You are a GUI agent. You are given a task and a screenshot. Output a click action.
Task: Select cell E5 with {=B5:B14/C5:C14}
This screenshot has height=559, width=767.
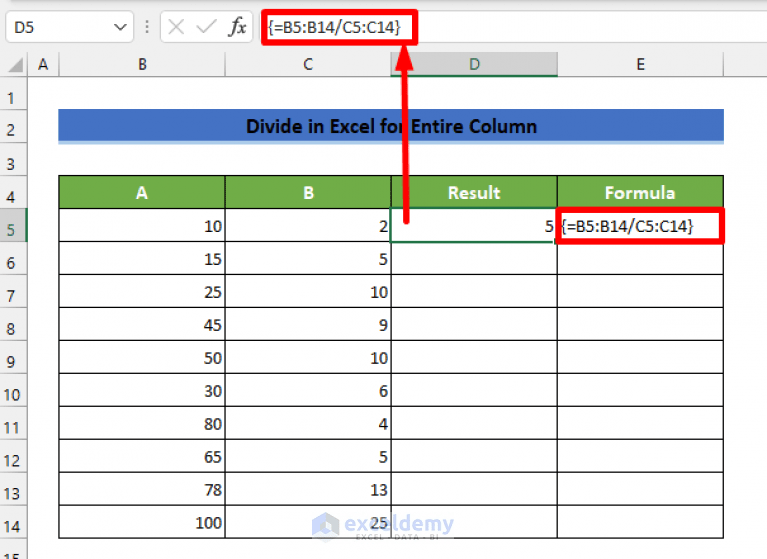640,225
